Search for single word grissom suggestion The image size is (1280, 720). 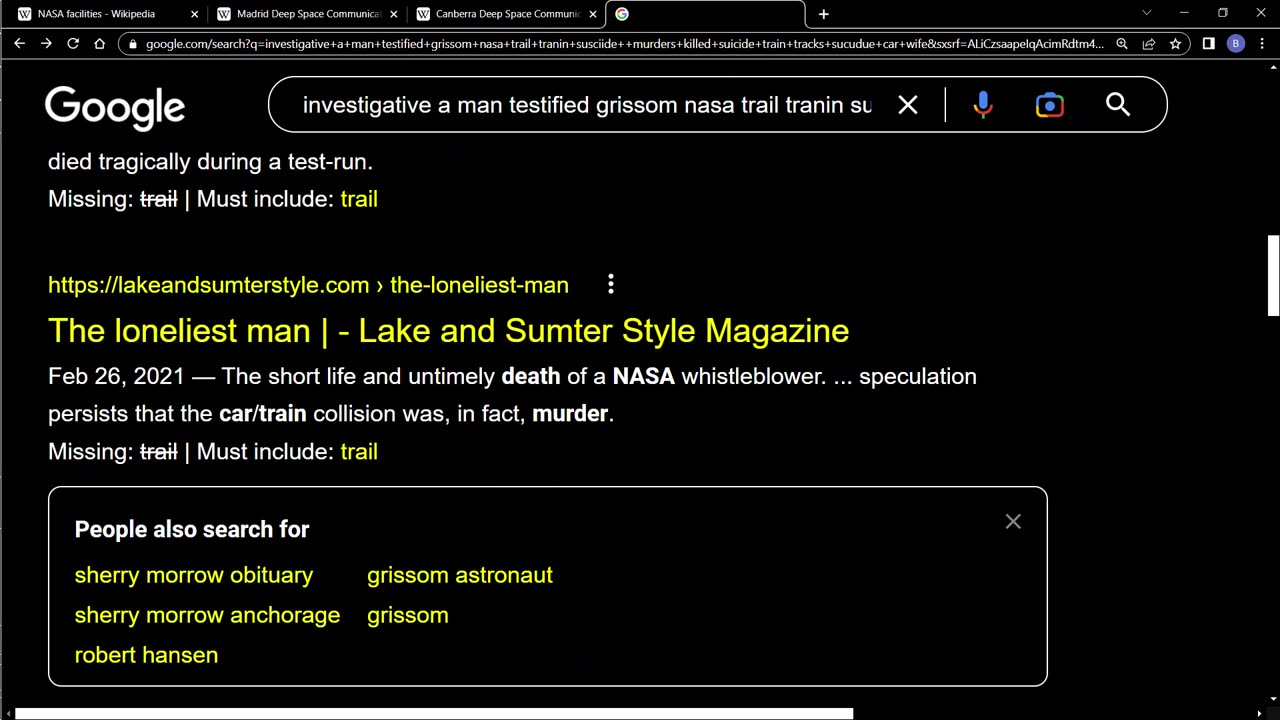coord(408,615)
